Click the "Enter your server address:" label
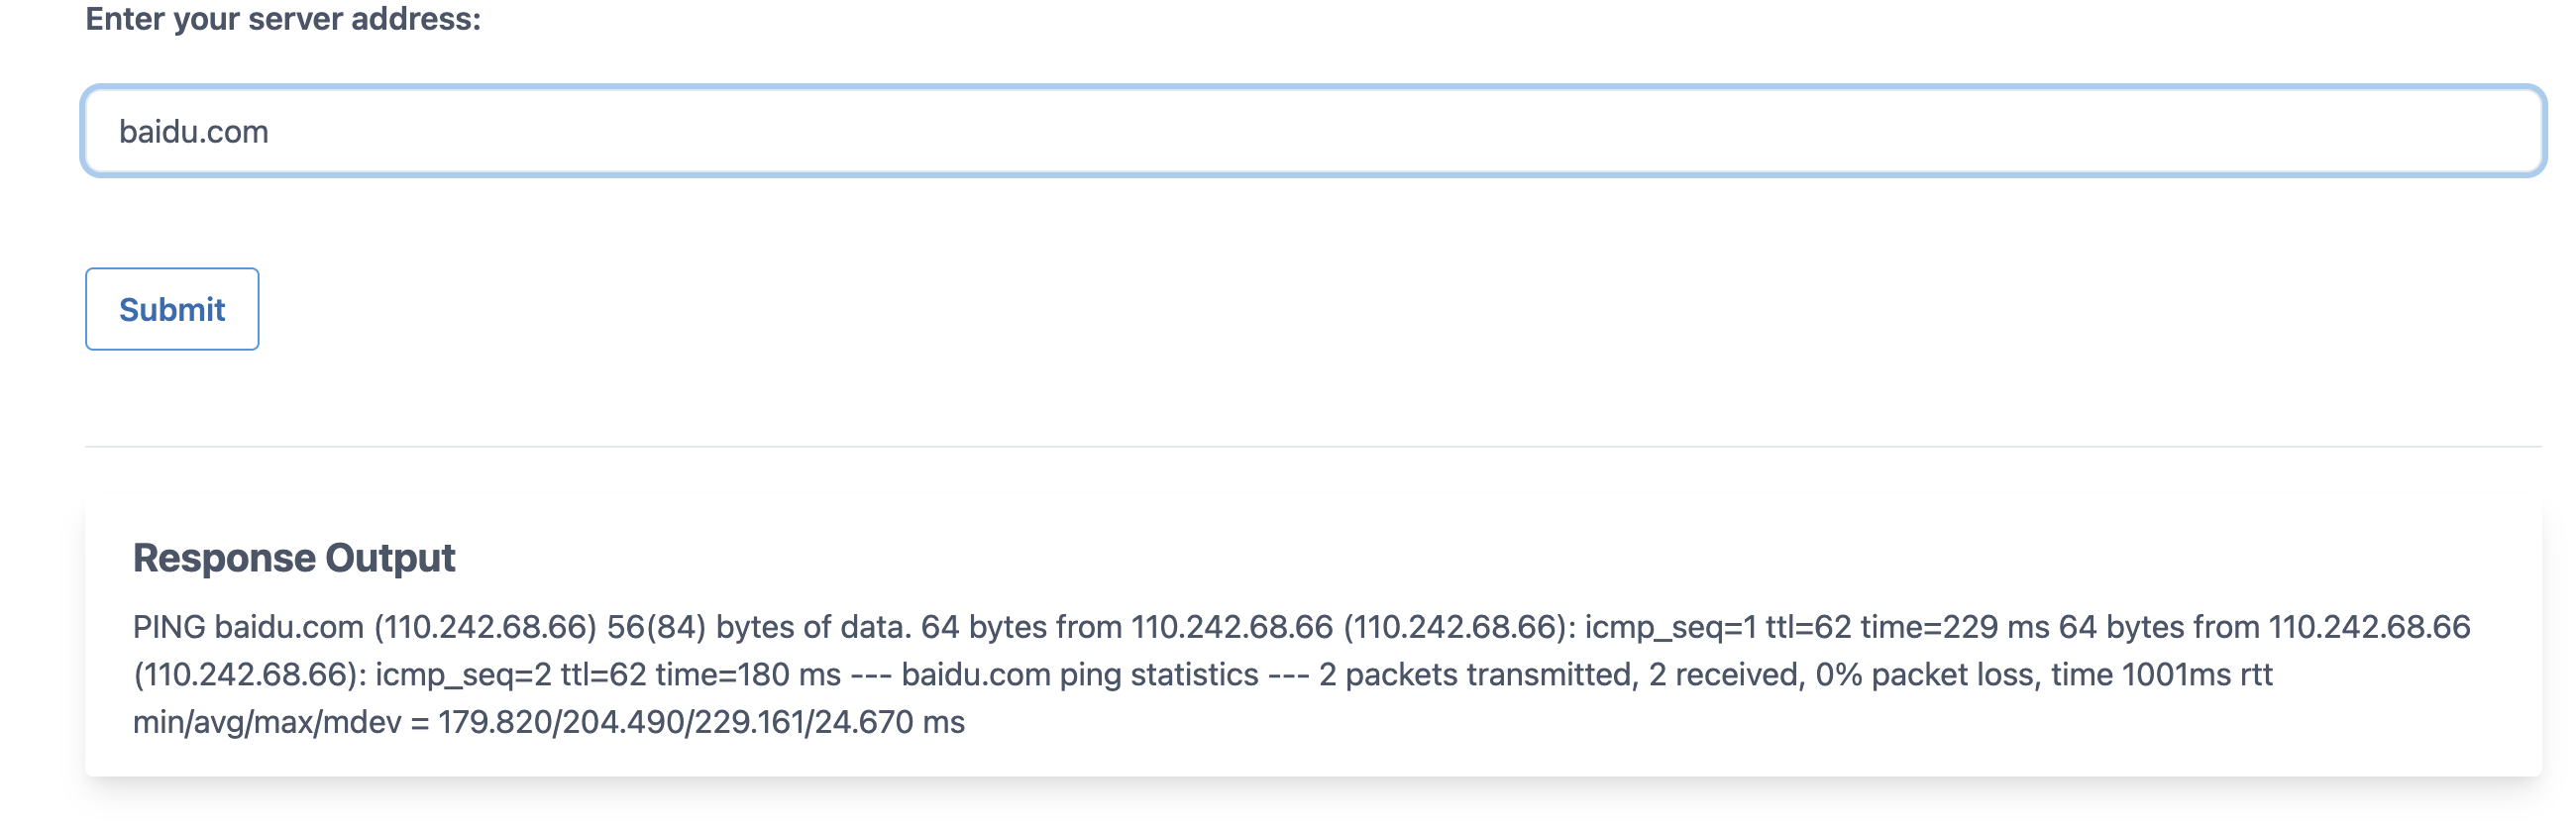This screenshot has height=828, width=2576. (x=283, y=19)
